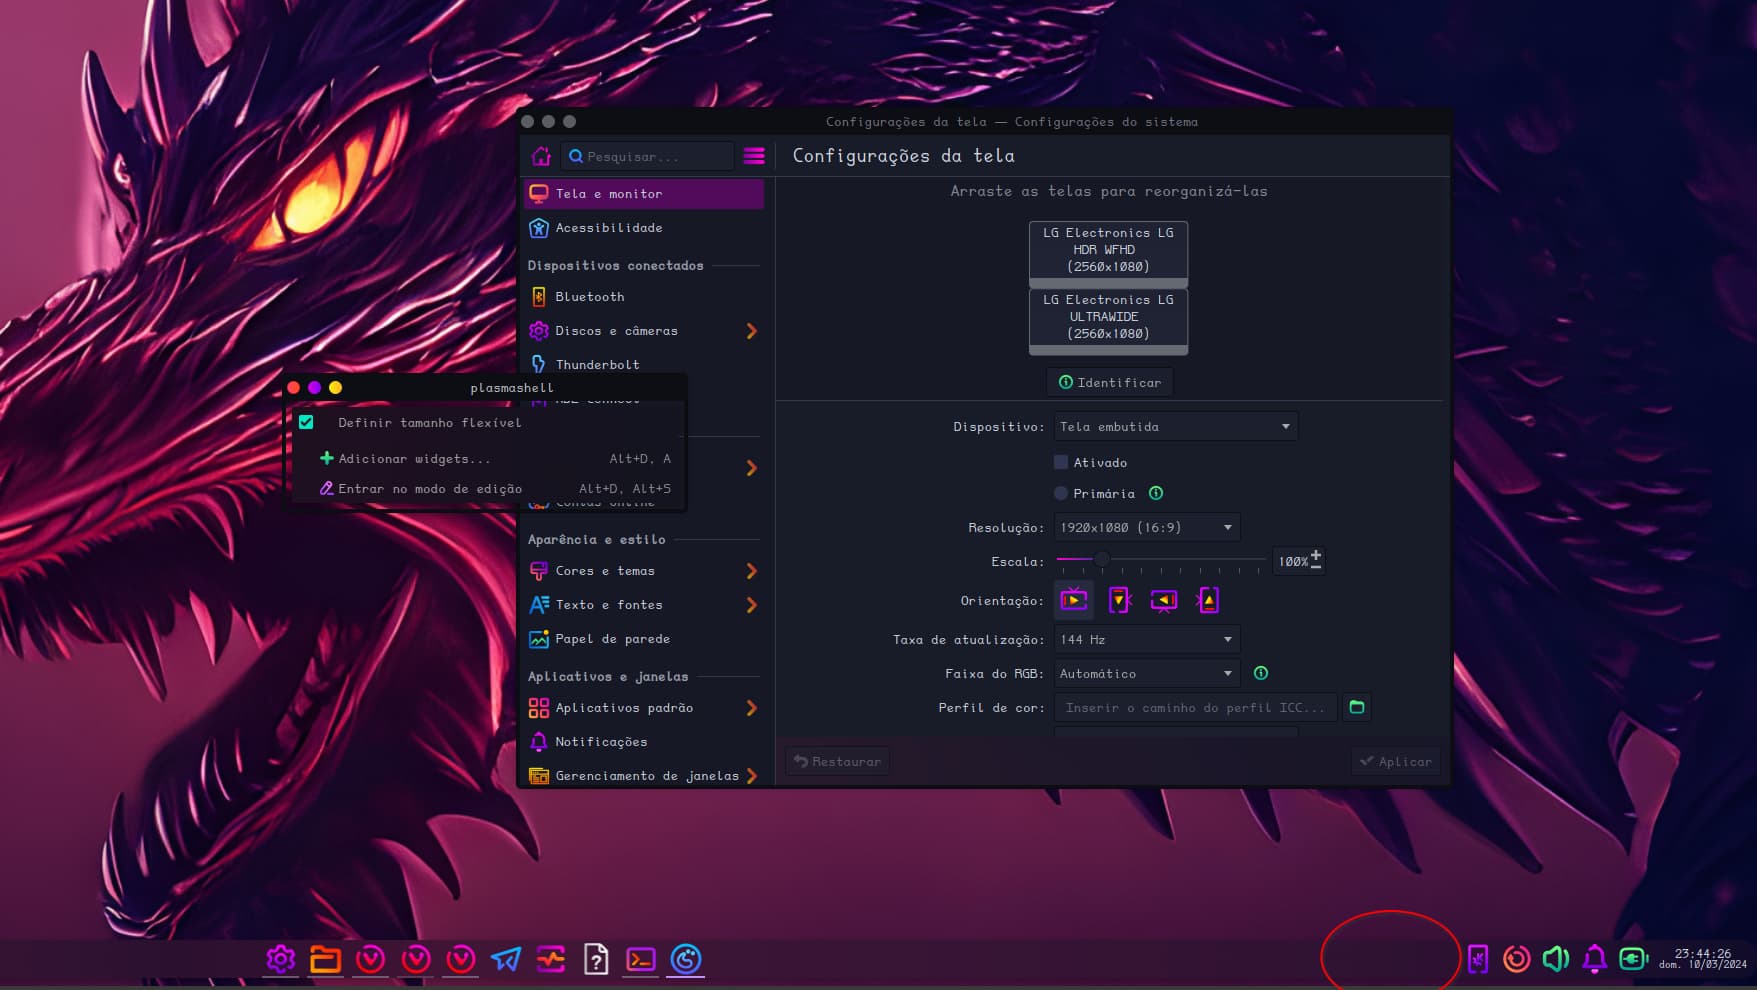Expand Gerenciamento de janelas submenu
Viewport: 1757px width, 990px height.
752,776
